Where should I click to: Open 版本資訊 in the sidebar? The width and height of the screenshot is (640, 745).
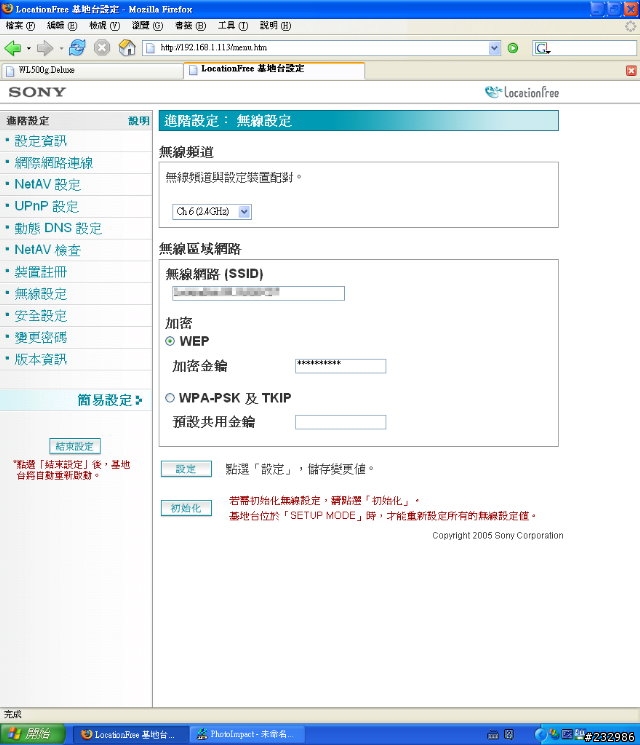[40, 359]
